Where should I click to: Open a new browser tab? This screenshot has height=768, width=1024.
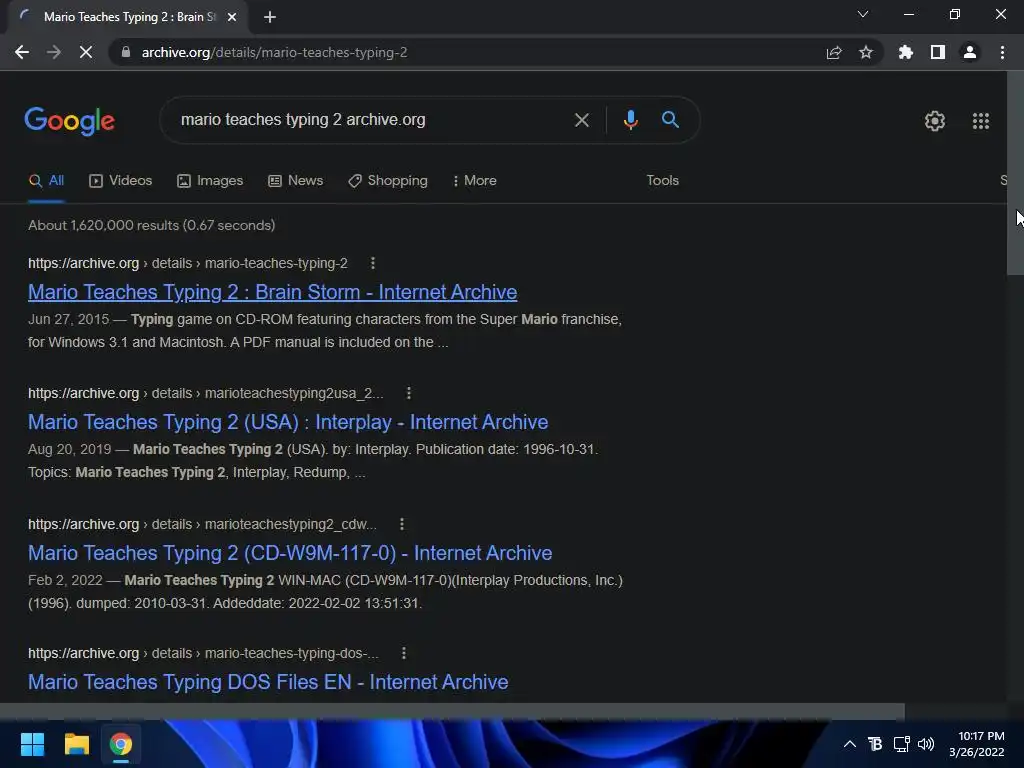pyautogui.click(x=270, y=17)
